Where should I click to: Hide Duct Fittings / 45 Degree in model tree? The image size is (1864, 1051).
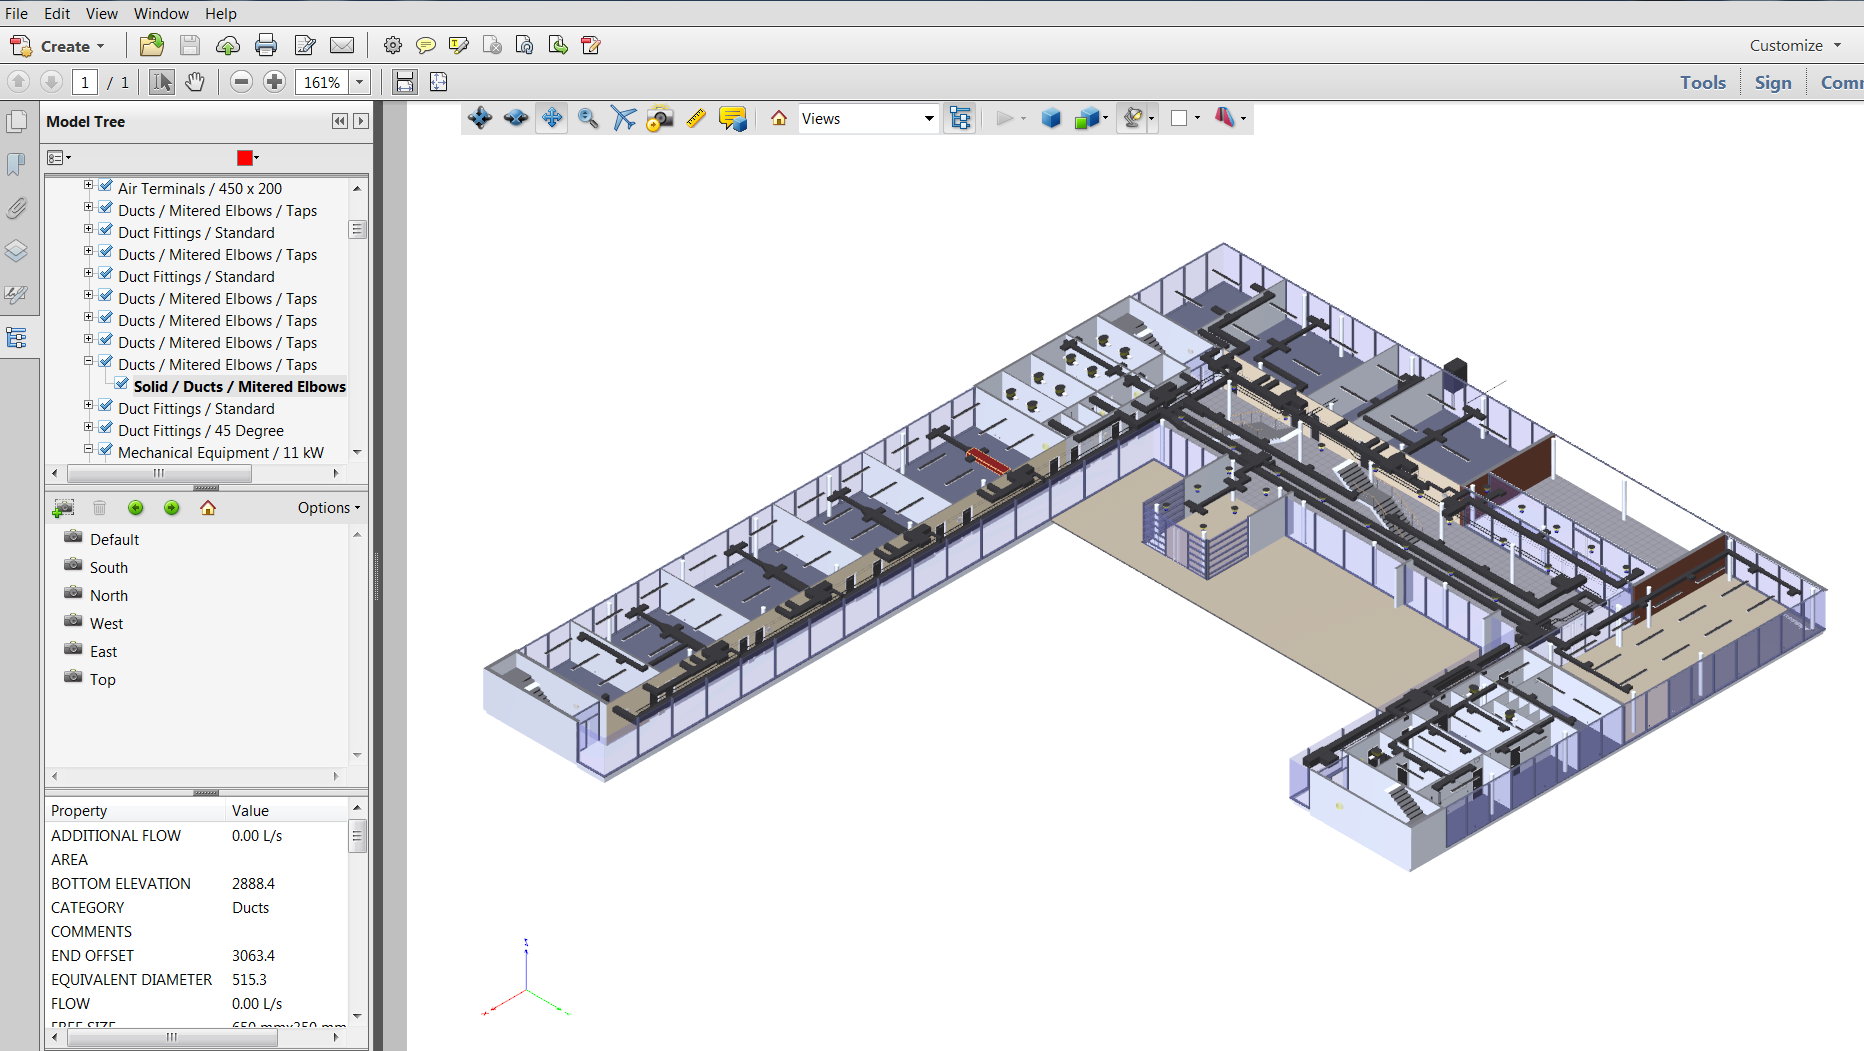click(105, 427)
